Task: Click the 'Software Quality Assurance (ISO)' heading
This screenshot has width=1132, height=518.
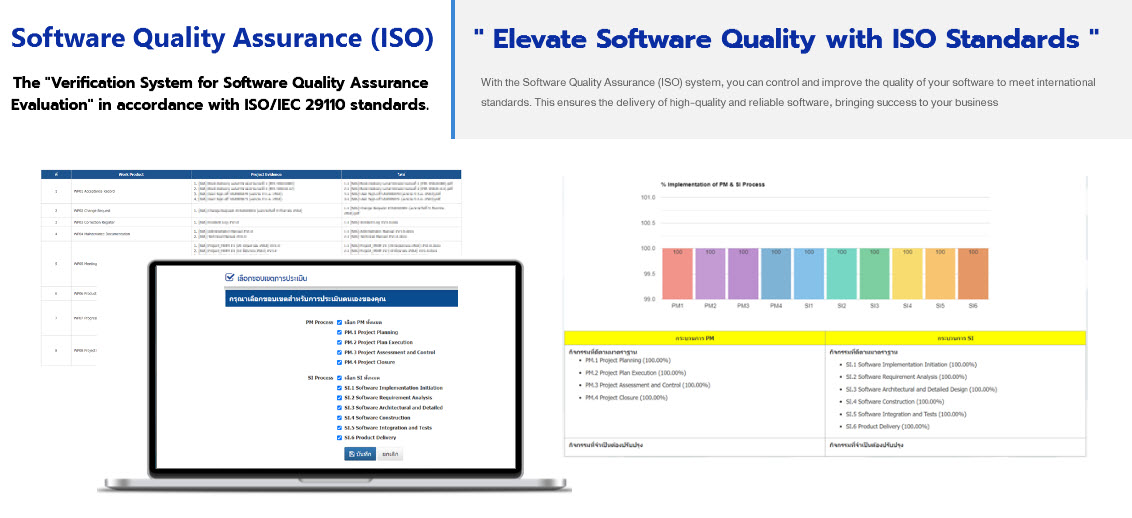Action: (222, 38)
